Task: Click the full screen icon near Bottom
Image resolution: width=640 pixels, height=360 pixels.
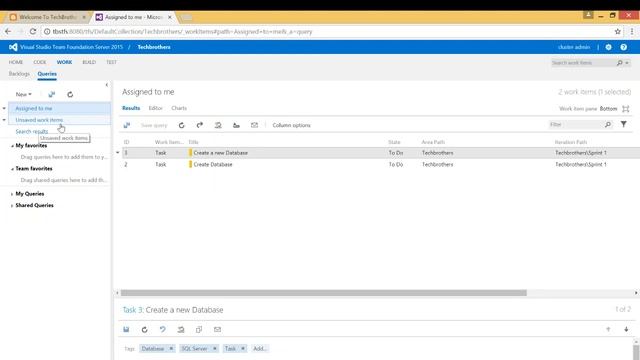Action: point(626,109)
